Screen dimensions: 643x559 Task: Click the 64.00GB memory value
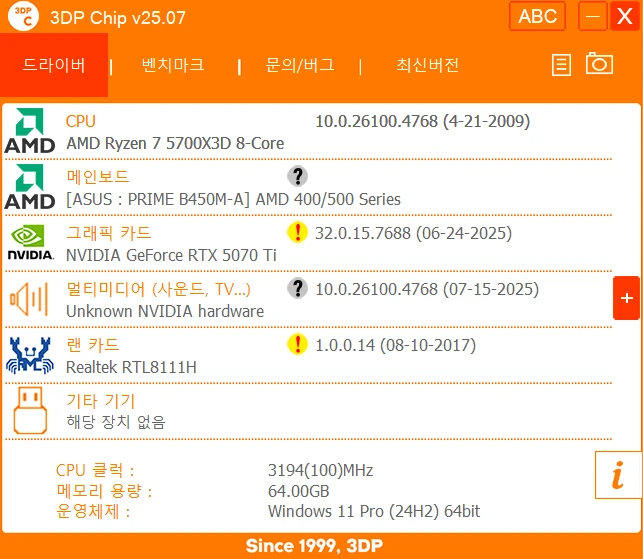pyautogui.click(x=299, y=491)
